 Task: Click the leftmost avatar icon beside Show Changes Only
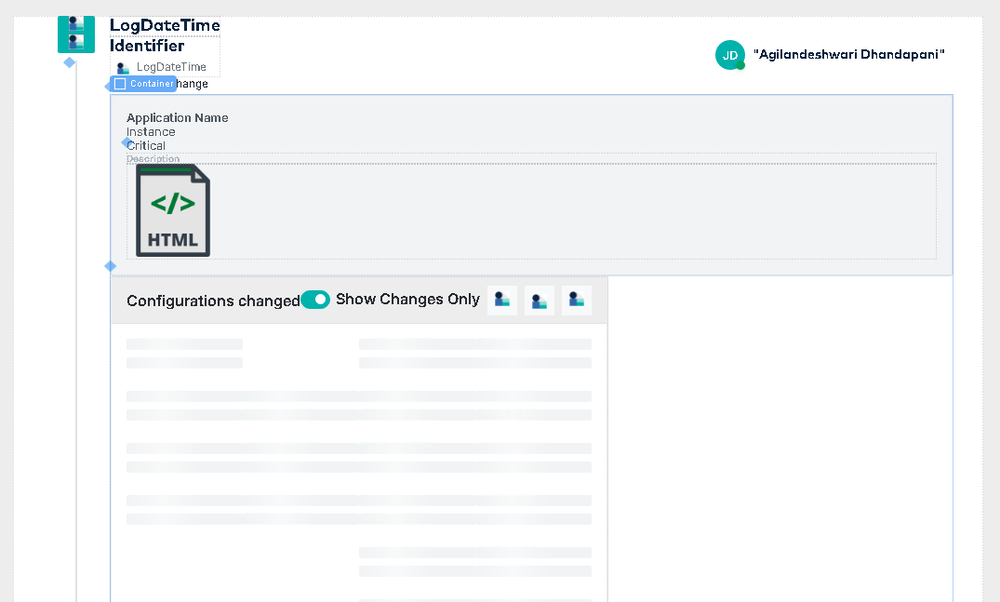pos(501,299)
